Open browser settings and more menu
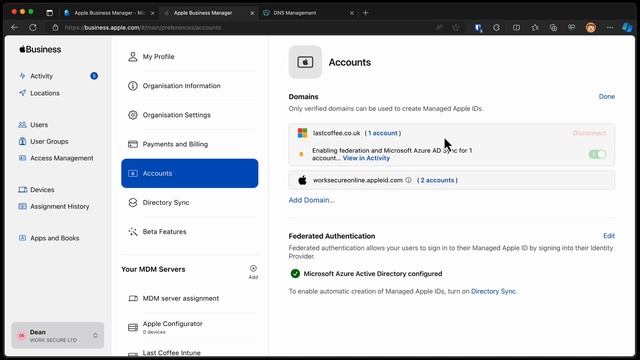The image size is (640, 360). click(610, 28)
